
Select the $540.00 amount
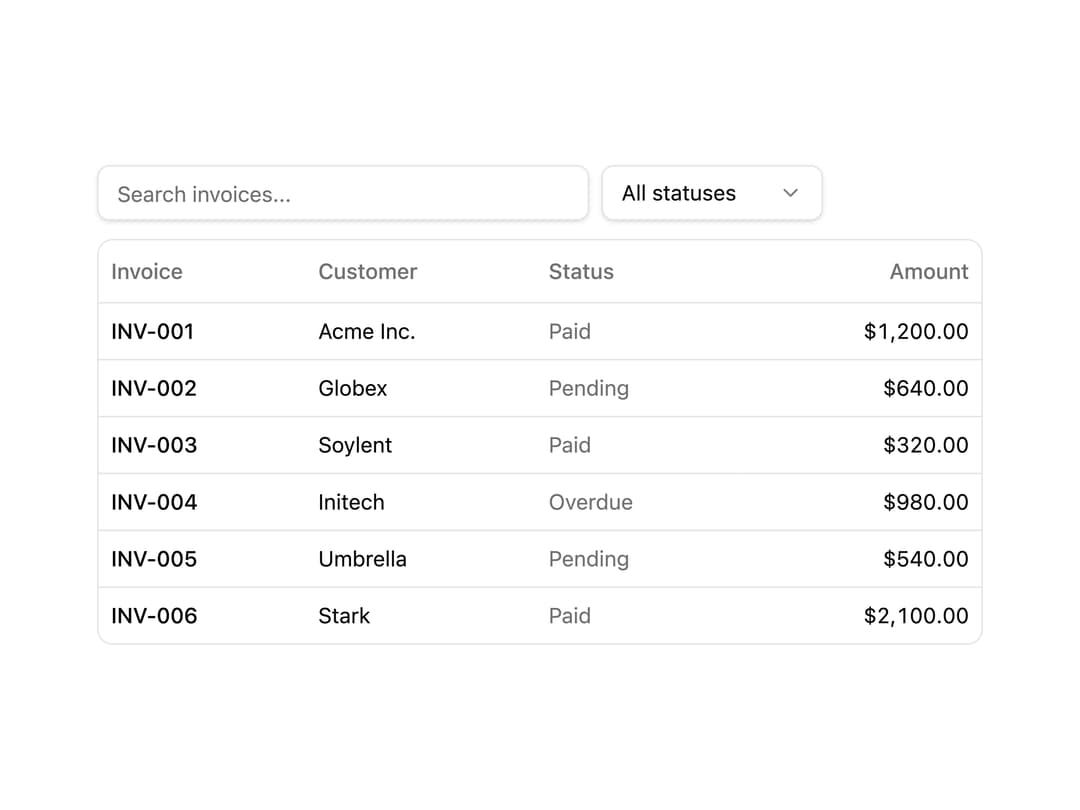[926, 559]
